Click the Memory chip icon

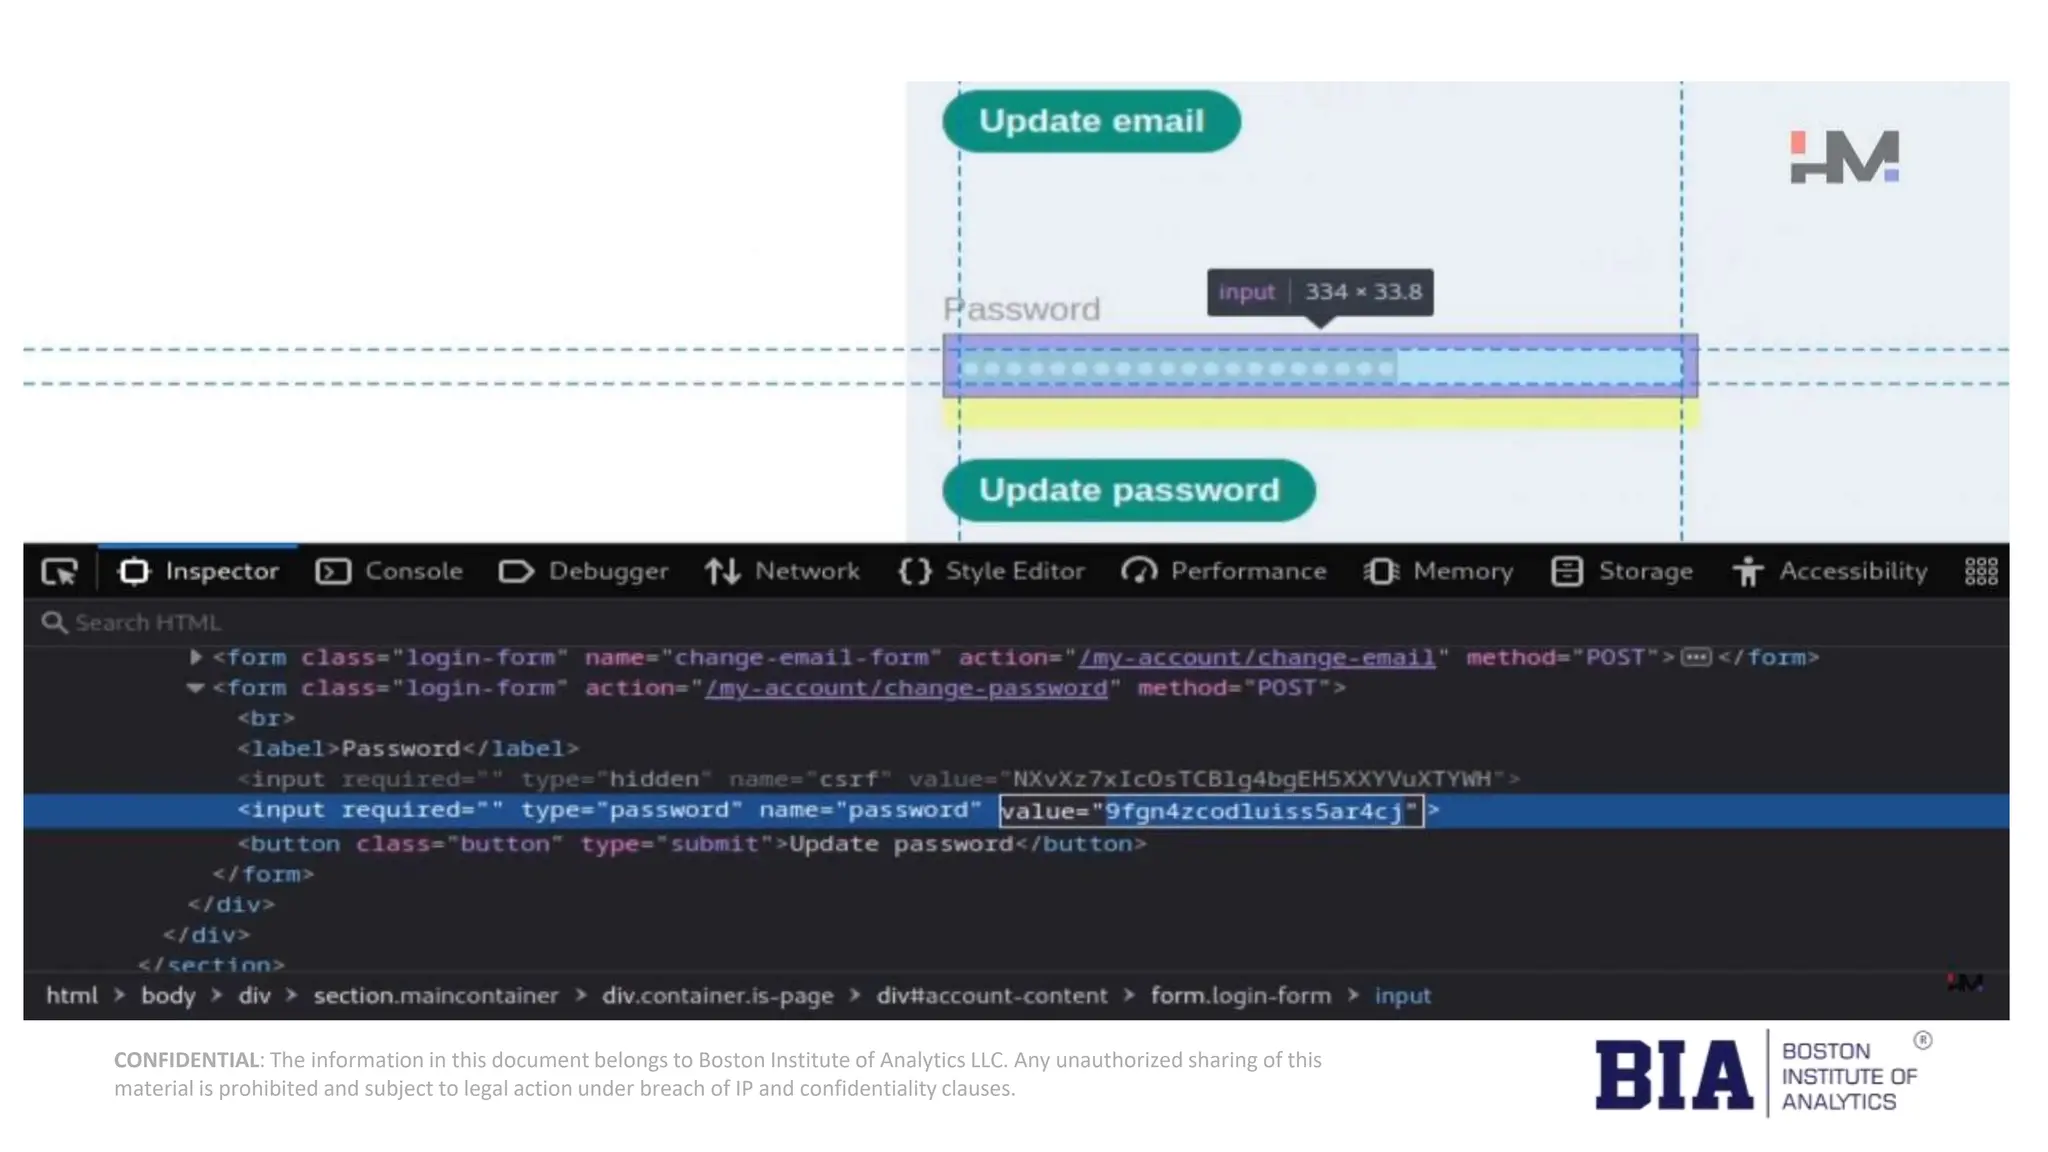[1381, 572]
